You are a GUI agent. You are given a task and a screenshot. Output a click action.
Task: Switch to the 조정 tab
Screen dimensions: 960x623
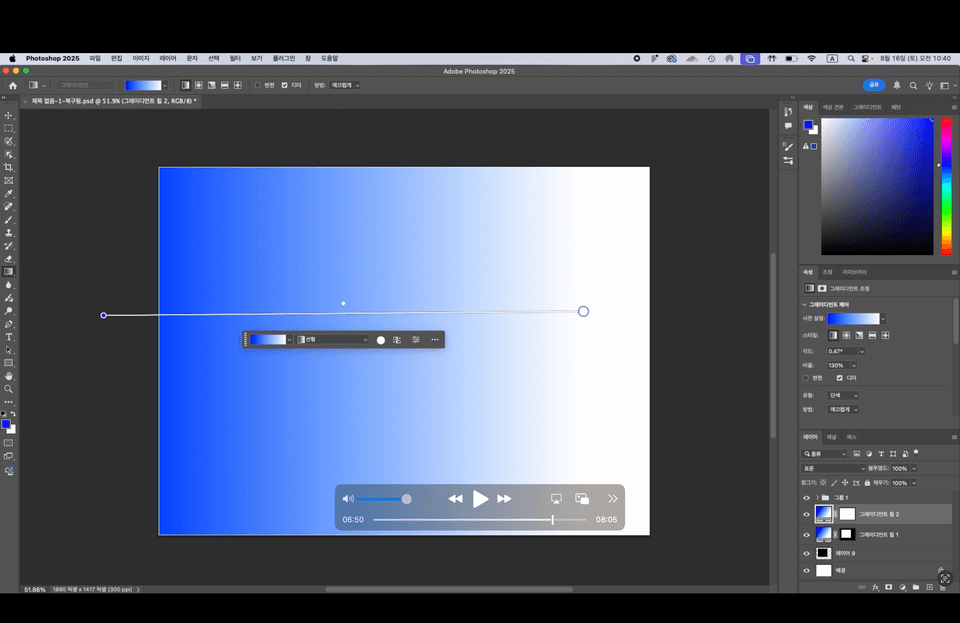point(827,272)
